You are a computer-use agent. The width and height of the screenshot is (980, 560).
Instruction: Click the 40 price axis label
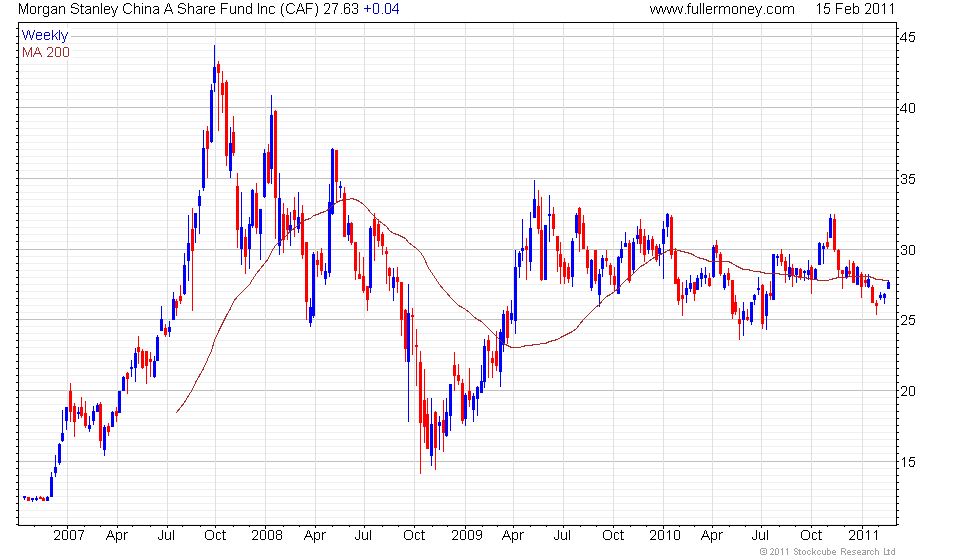pos(908,108)
